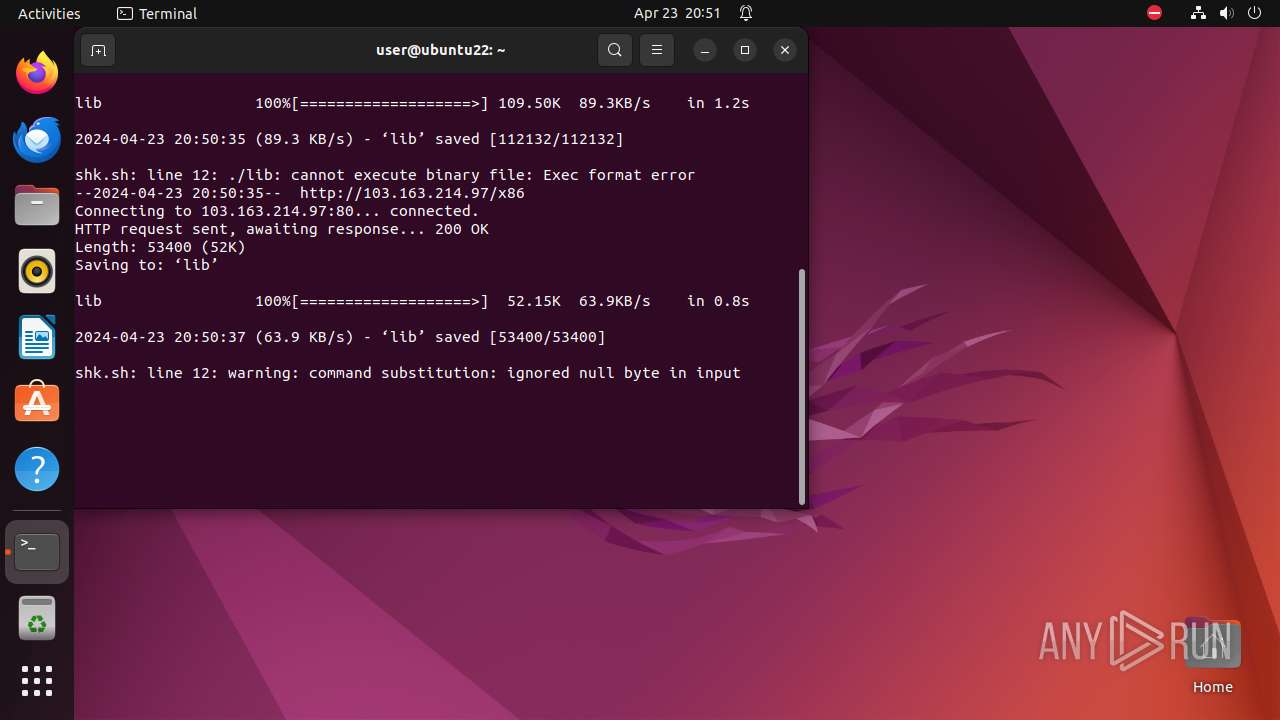Open the Activities overview
Viewport: 1280px width, 720px height.
[49, 13]
